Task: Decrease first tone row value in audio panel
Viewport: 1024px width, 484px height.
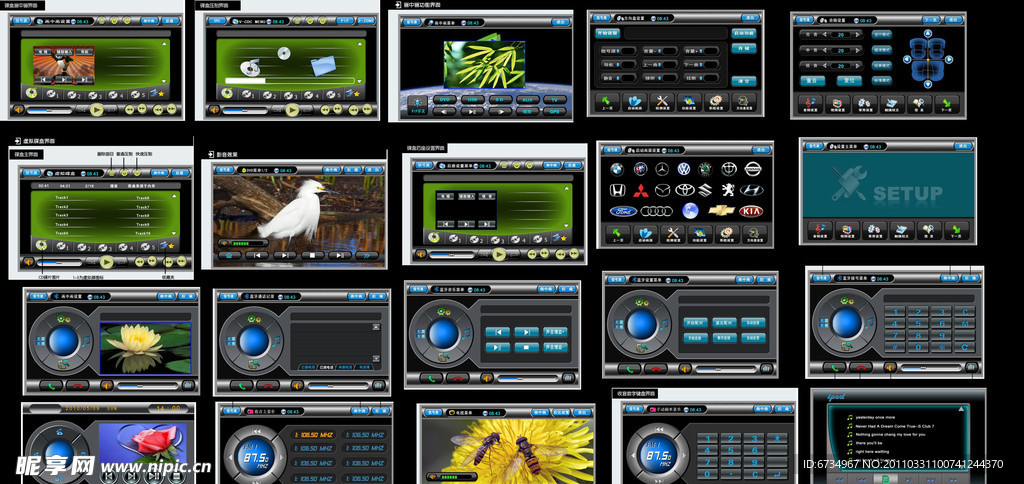Action: pyautogui.click(x=826, y=34)
